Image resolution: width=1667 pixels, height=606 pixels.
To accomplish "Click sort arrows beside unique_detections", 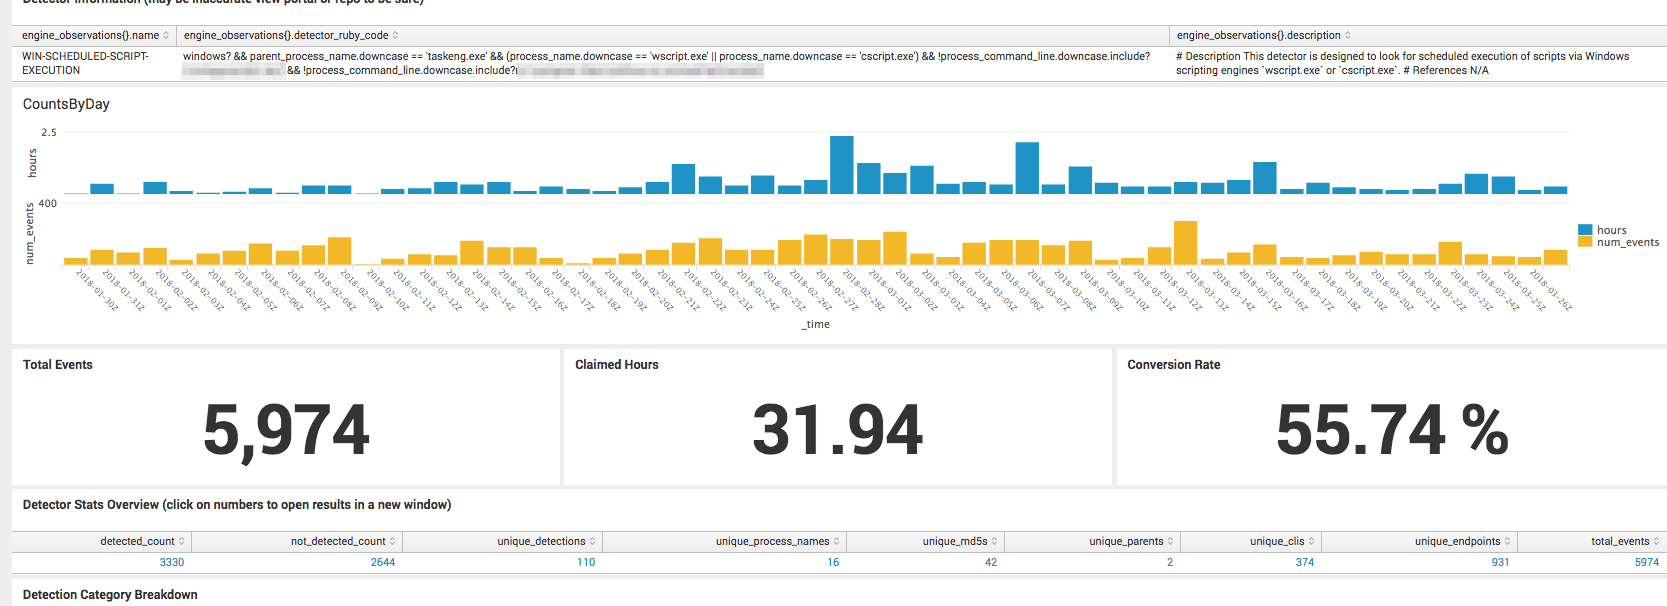I will point(592,542).
